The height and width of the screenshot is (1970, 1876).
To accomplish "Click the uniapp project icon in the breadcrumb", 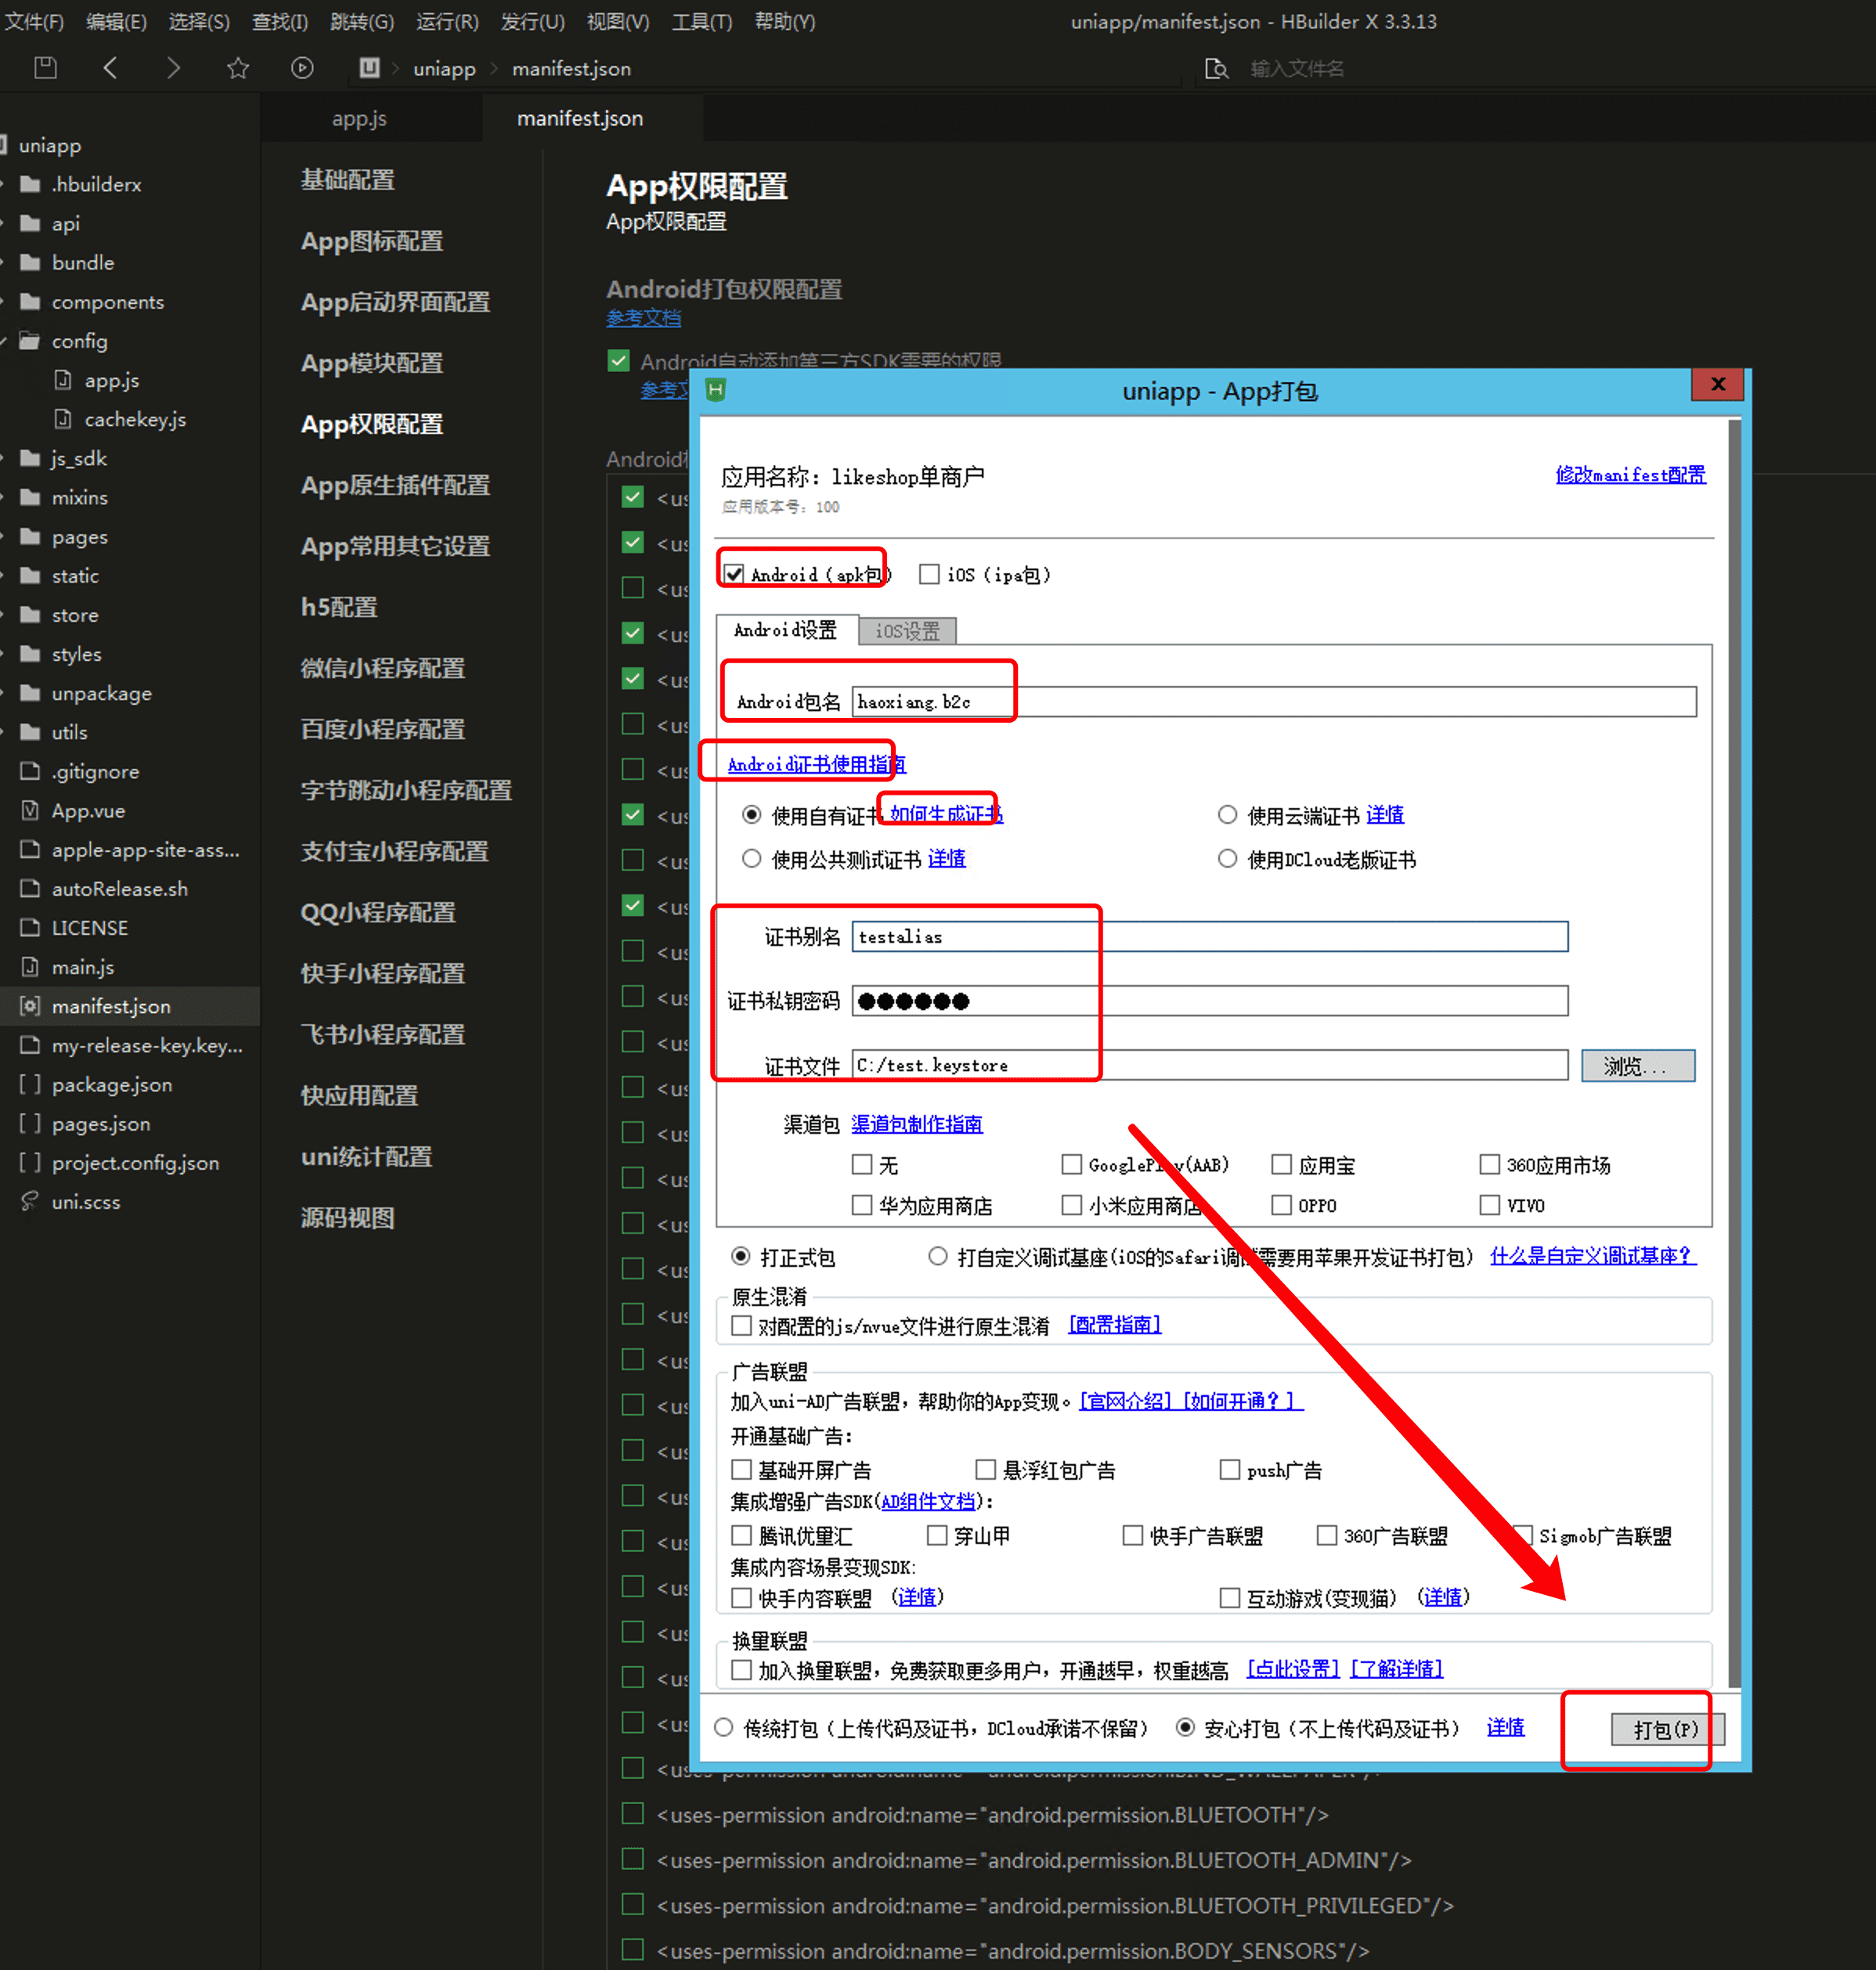I will [369, 67].
